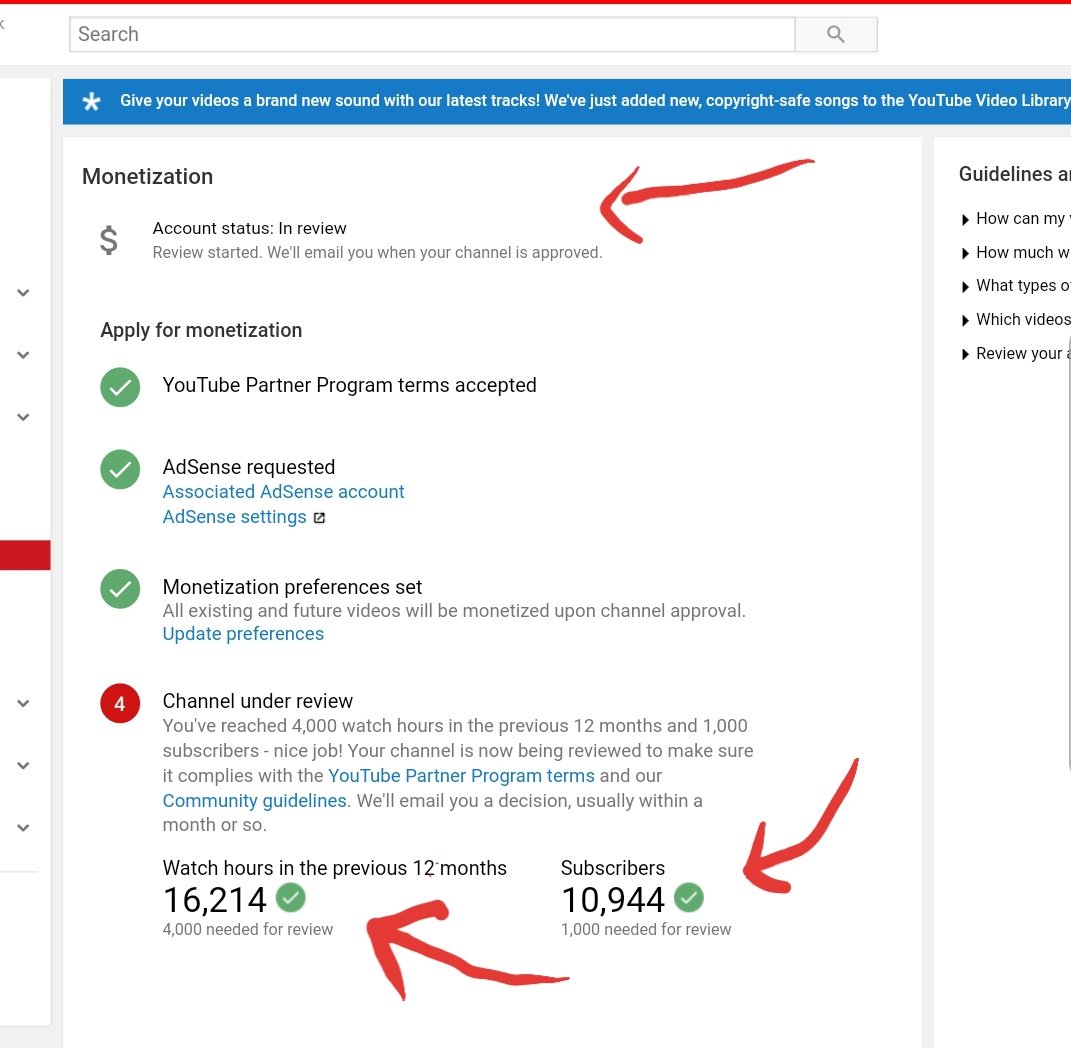Expand the first sidebar chevron

pyautogui.click(x=23, y=292)
